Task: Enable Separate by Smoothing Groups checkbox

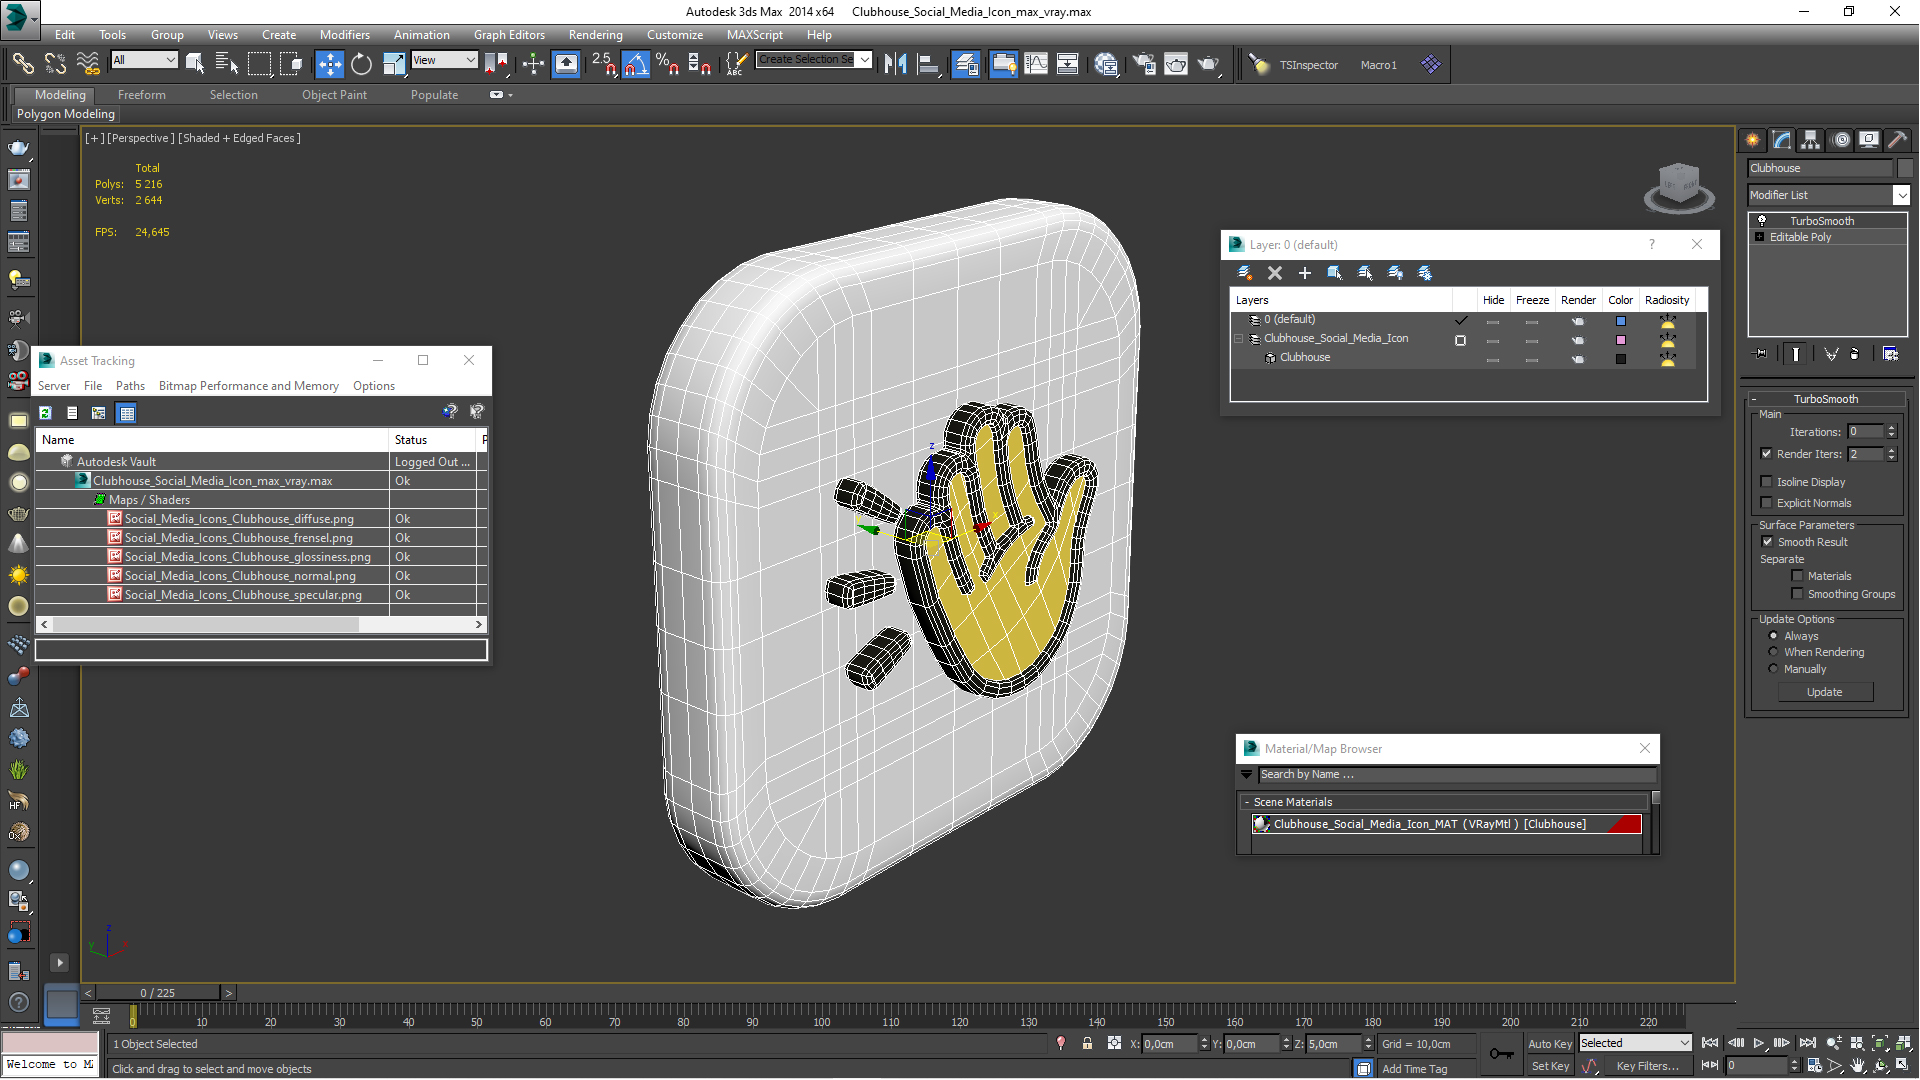Action: (x=1797, y=594)
